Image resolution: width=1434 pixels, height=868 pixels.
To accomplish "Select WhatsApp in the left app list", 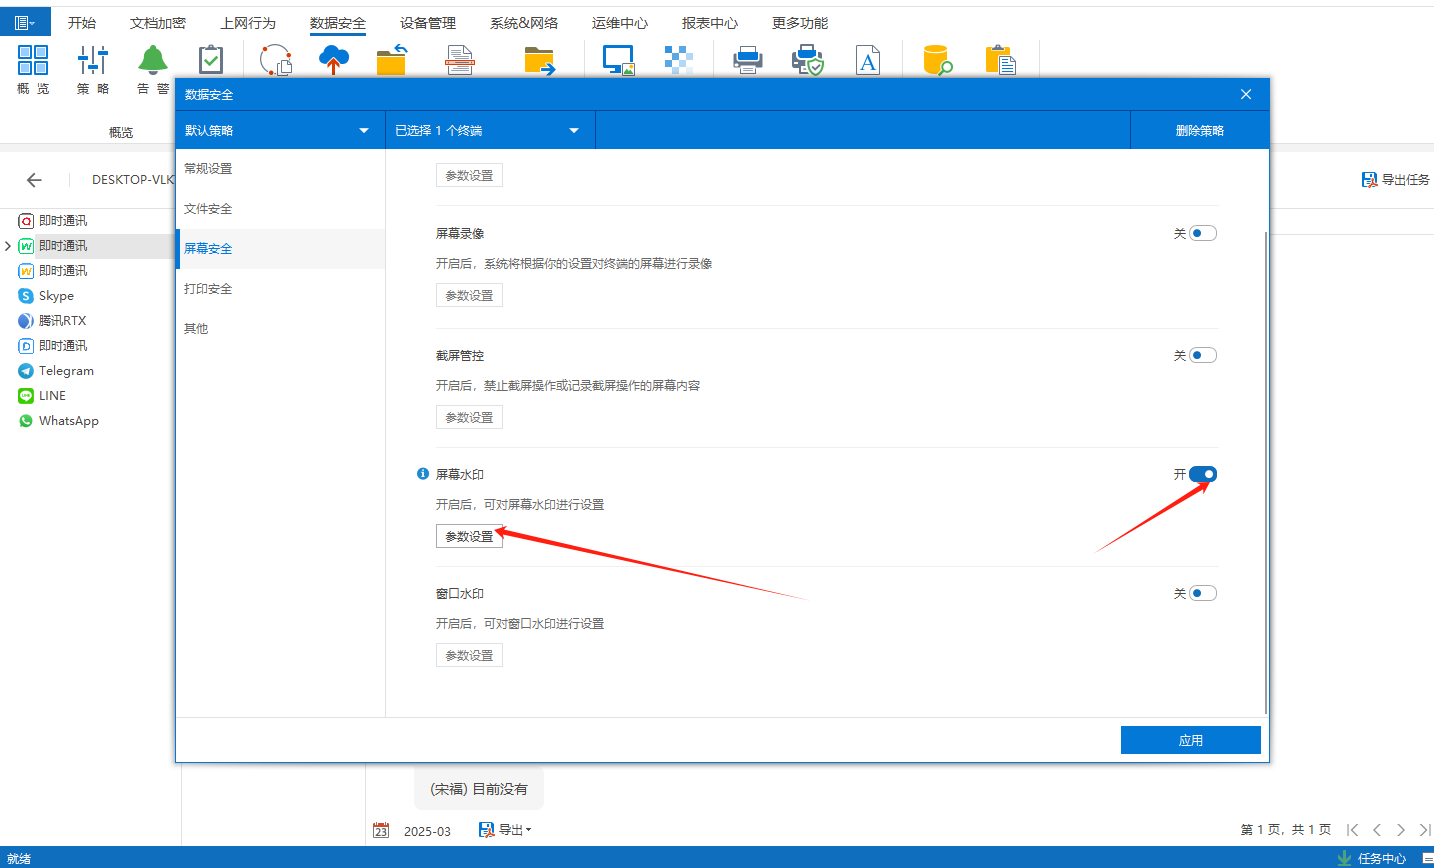I will [x=68, y=421].
